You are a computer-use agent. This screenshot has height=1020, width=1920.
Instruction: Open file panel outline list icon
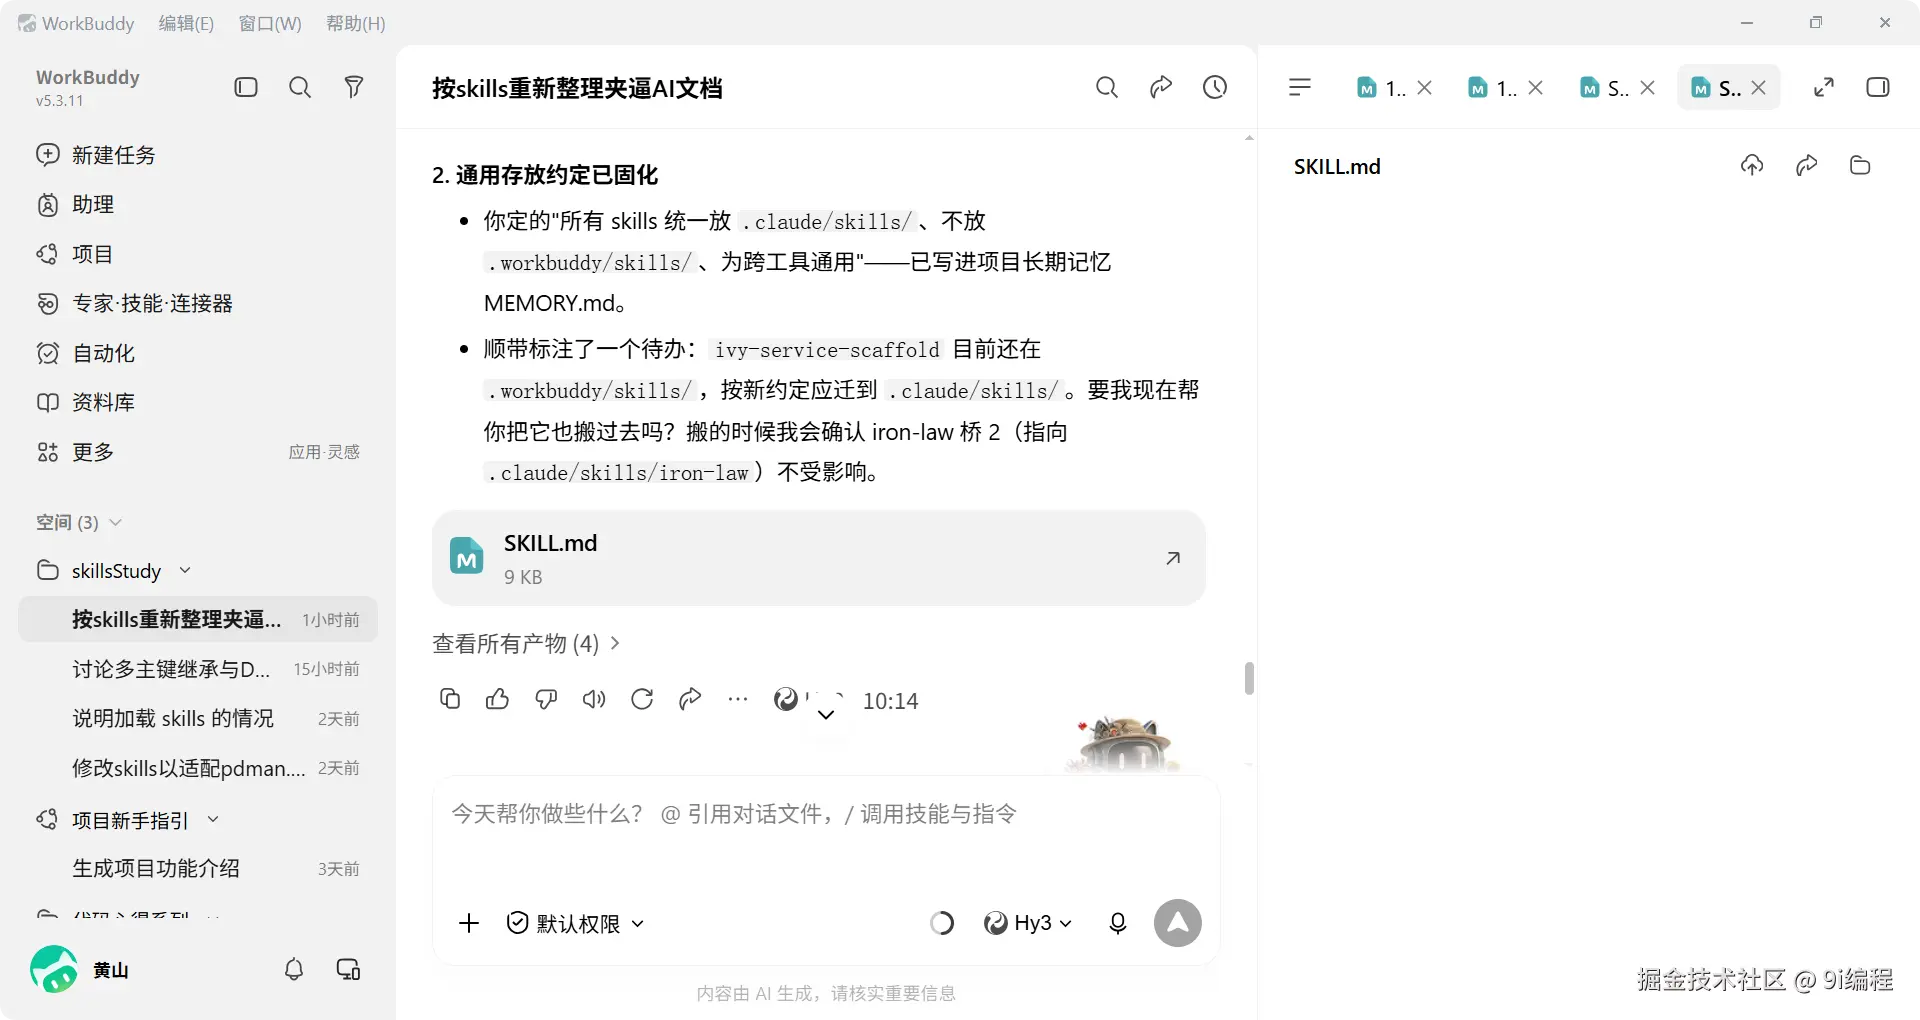point(1300,88)
